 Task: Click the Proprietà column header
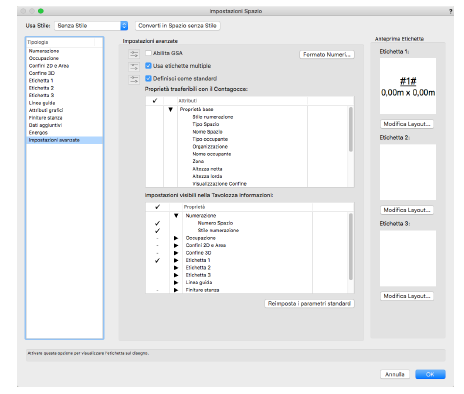(x=247, y=207)
